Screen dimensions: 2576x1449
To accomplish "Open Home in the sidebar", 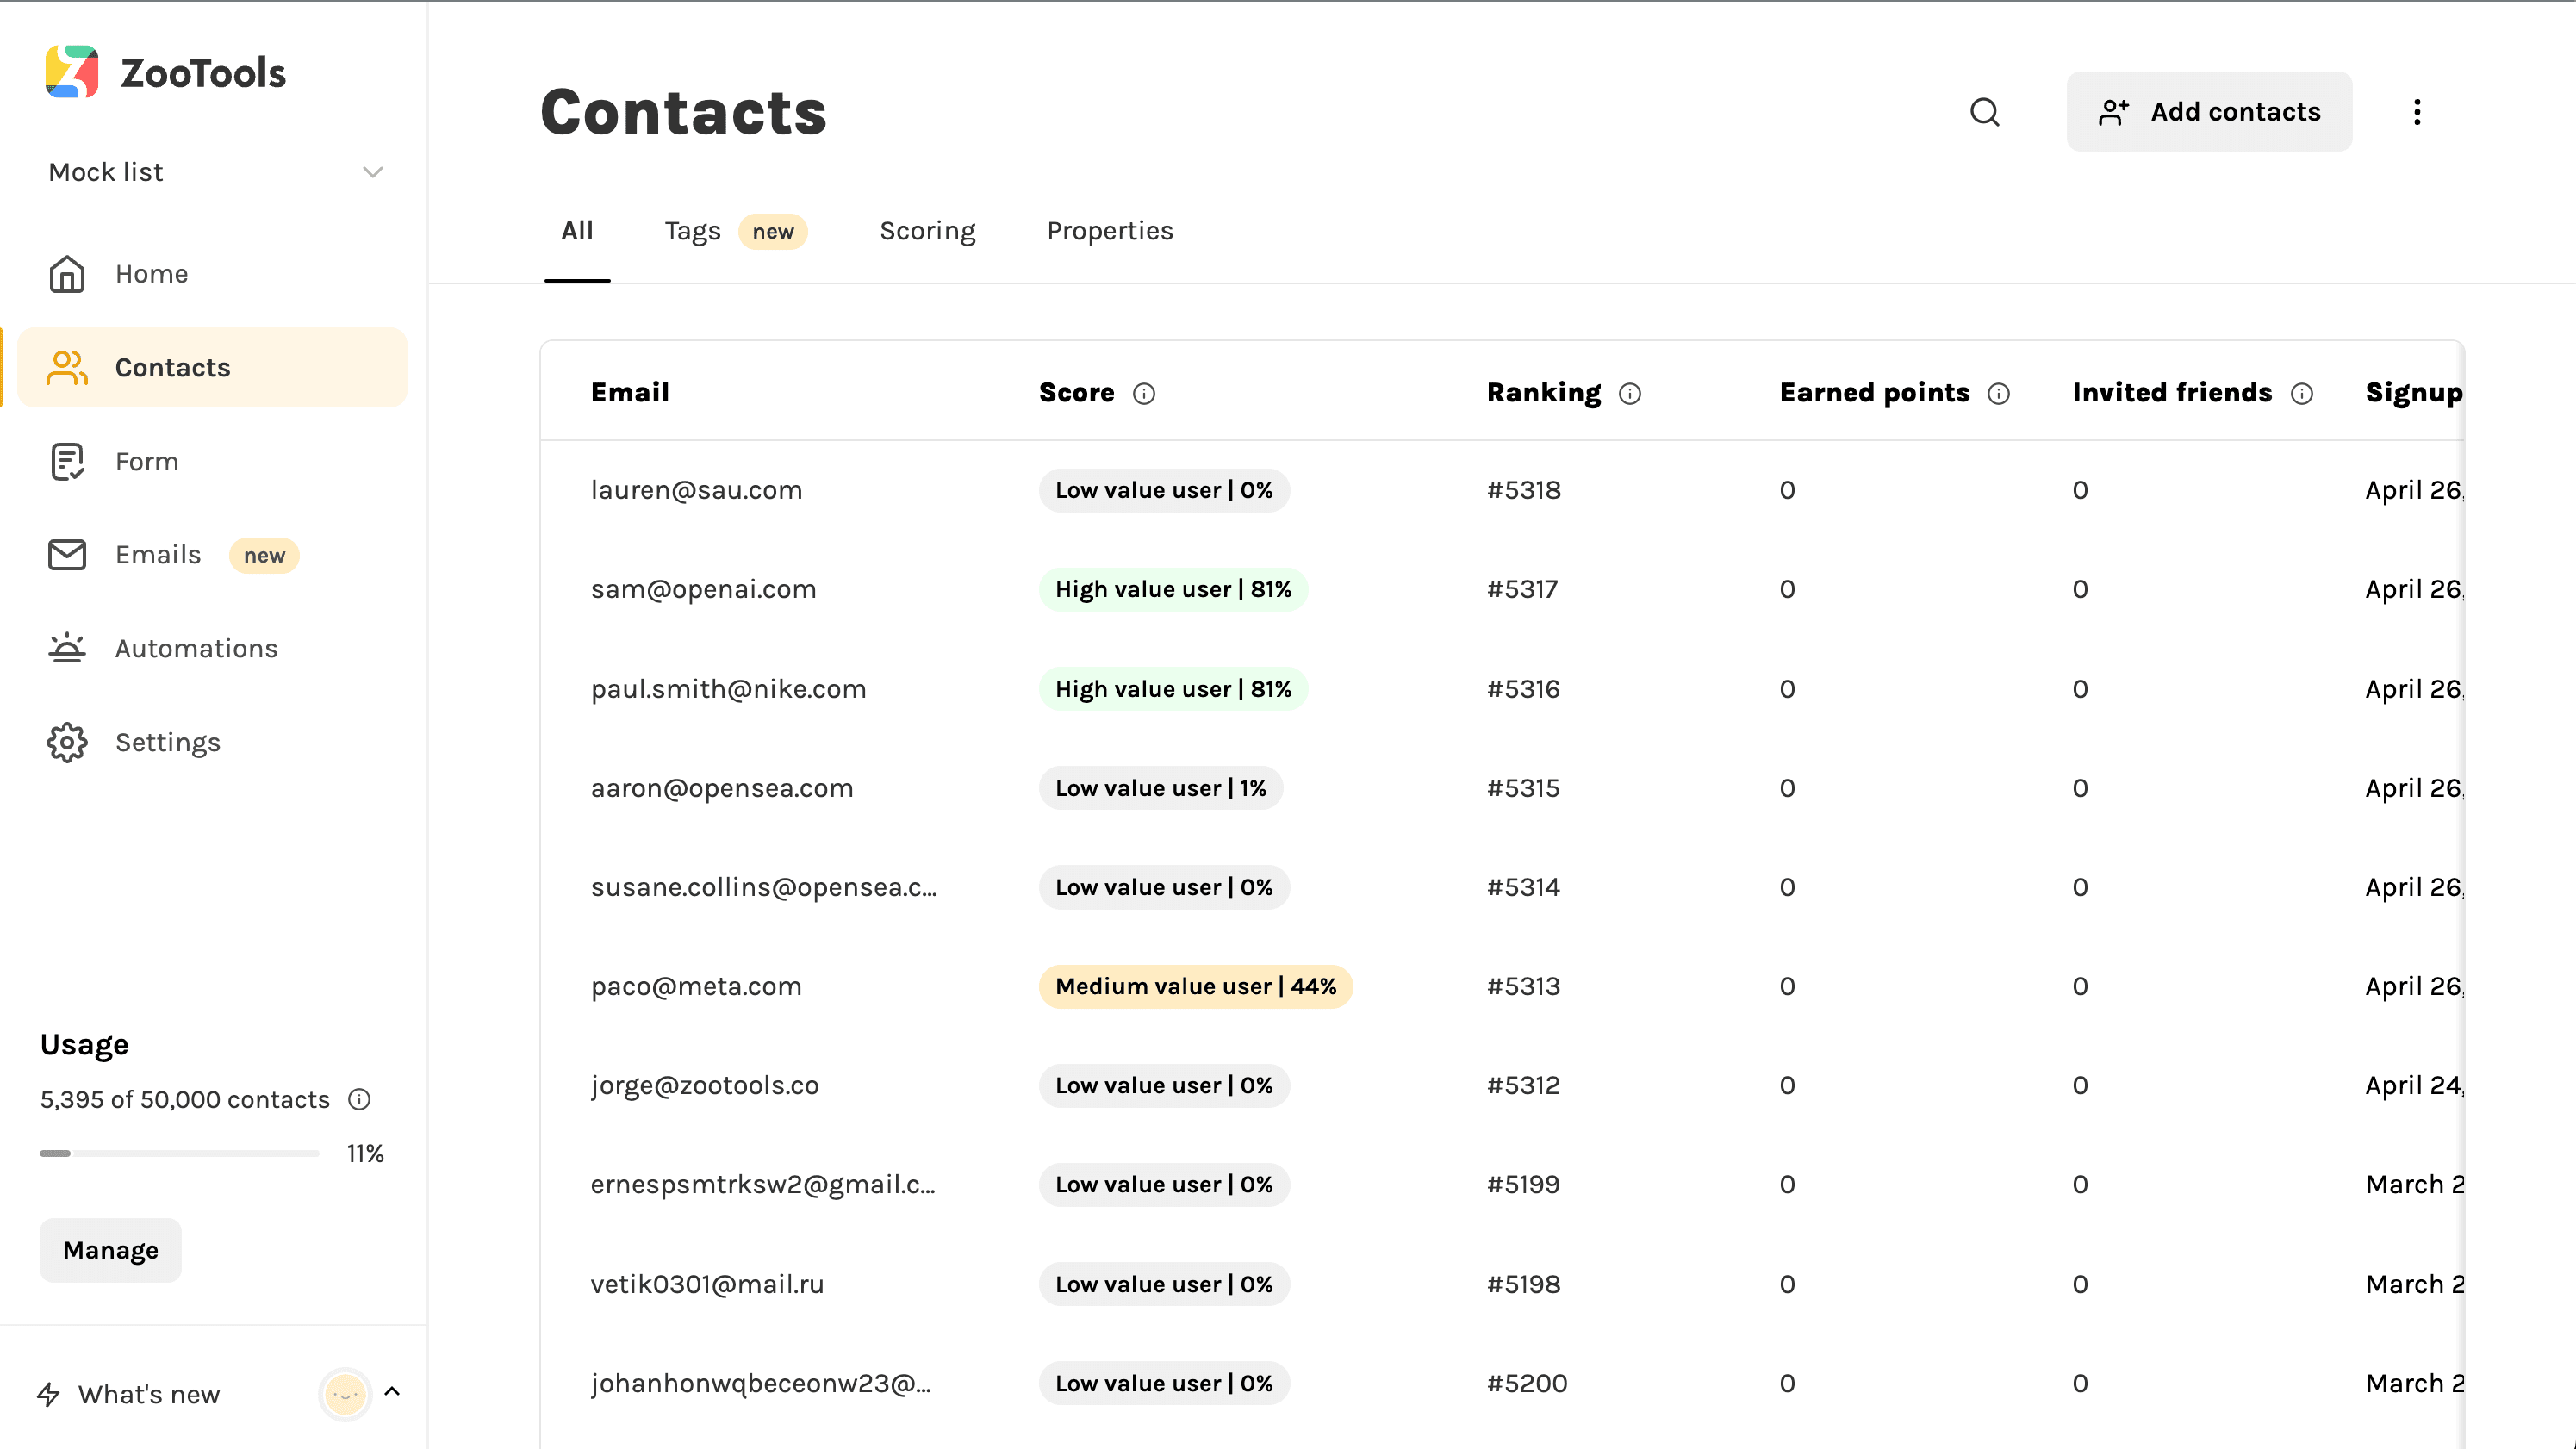I will 212,274.
